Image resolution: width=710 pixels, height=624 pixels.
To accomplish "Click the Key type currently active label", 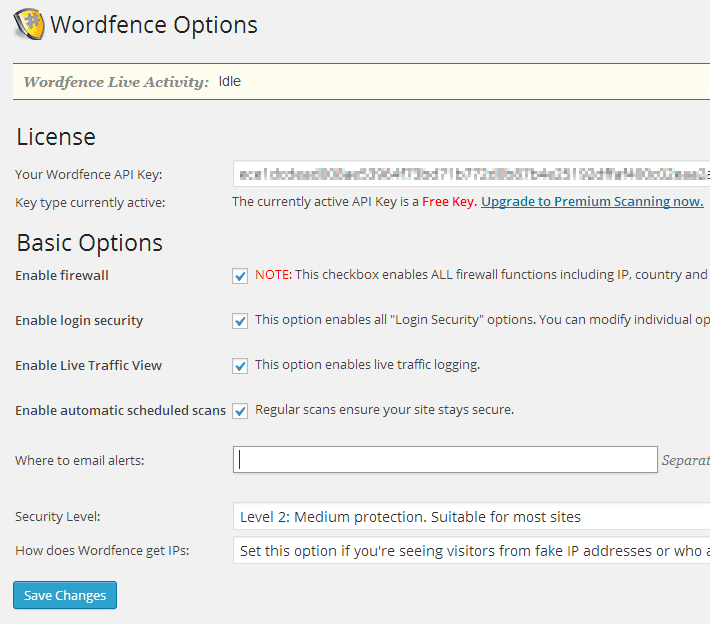I will (x=90, y=202).
